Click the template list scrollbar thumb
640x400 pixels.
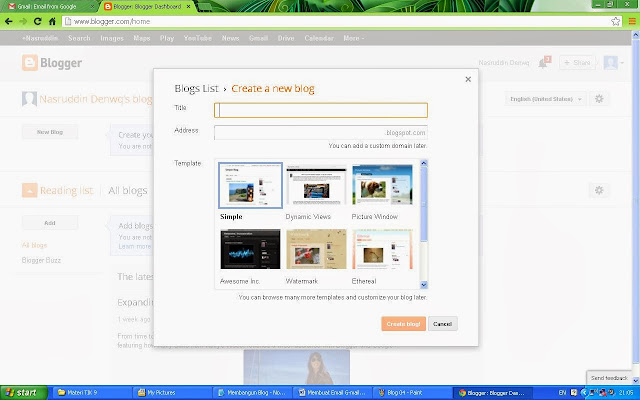424,204
